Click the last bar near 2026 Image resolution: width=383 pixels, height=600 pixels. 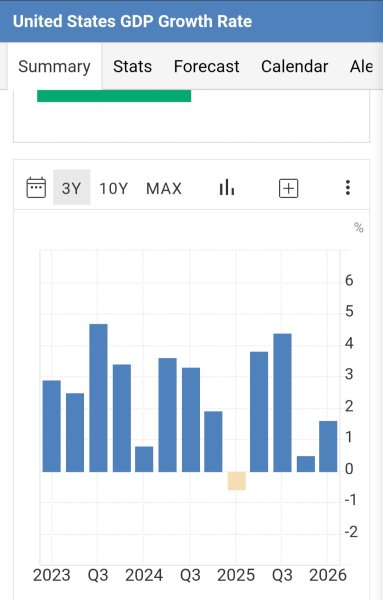[x=328, y=446]
